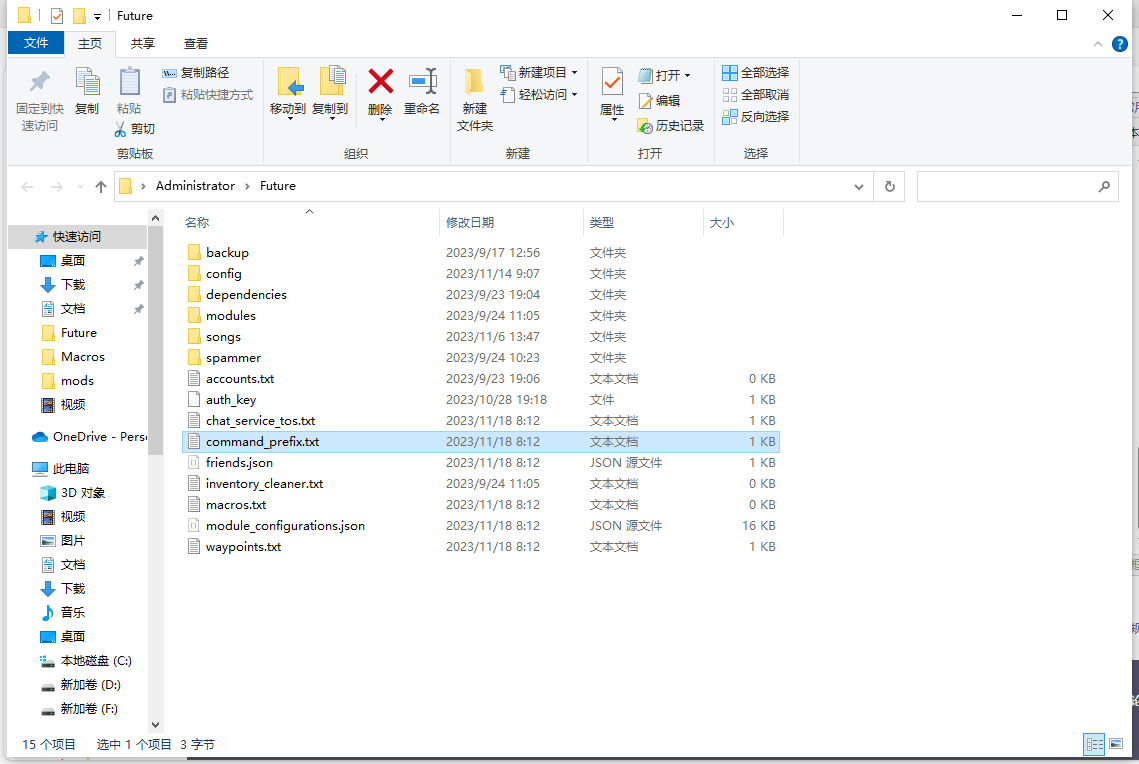Click Copy path (复制路径) button
The width and height of the screenshot is (1139, 764).
[x=196, y=73]
